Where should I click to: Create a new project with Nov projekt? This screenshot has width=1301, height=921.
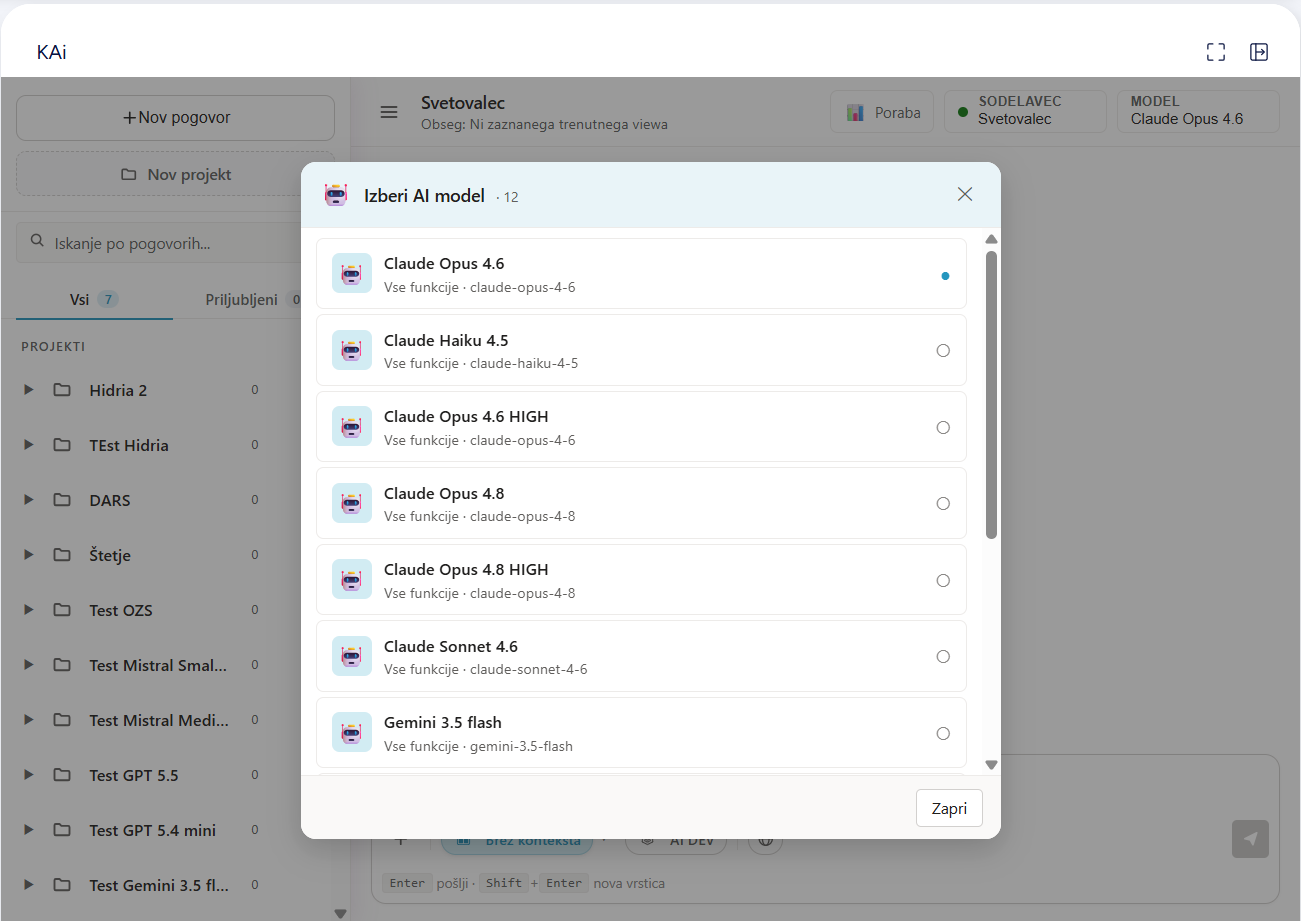[x=176, y=174]
